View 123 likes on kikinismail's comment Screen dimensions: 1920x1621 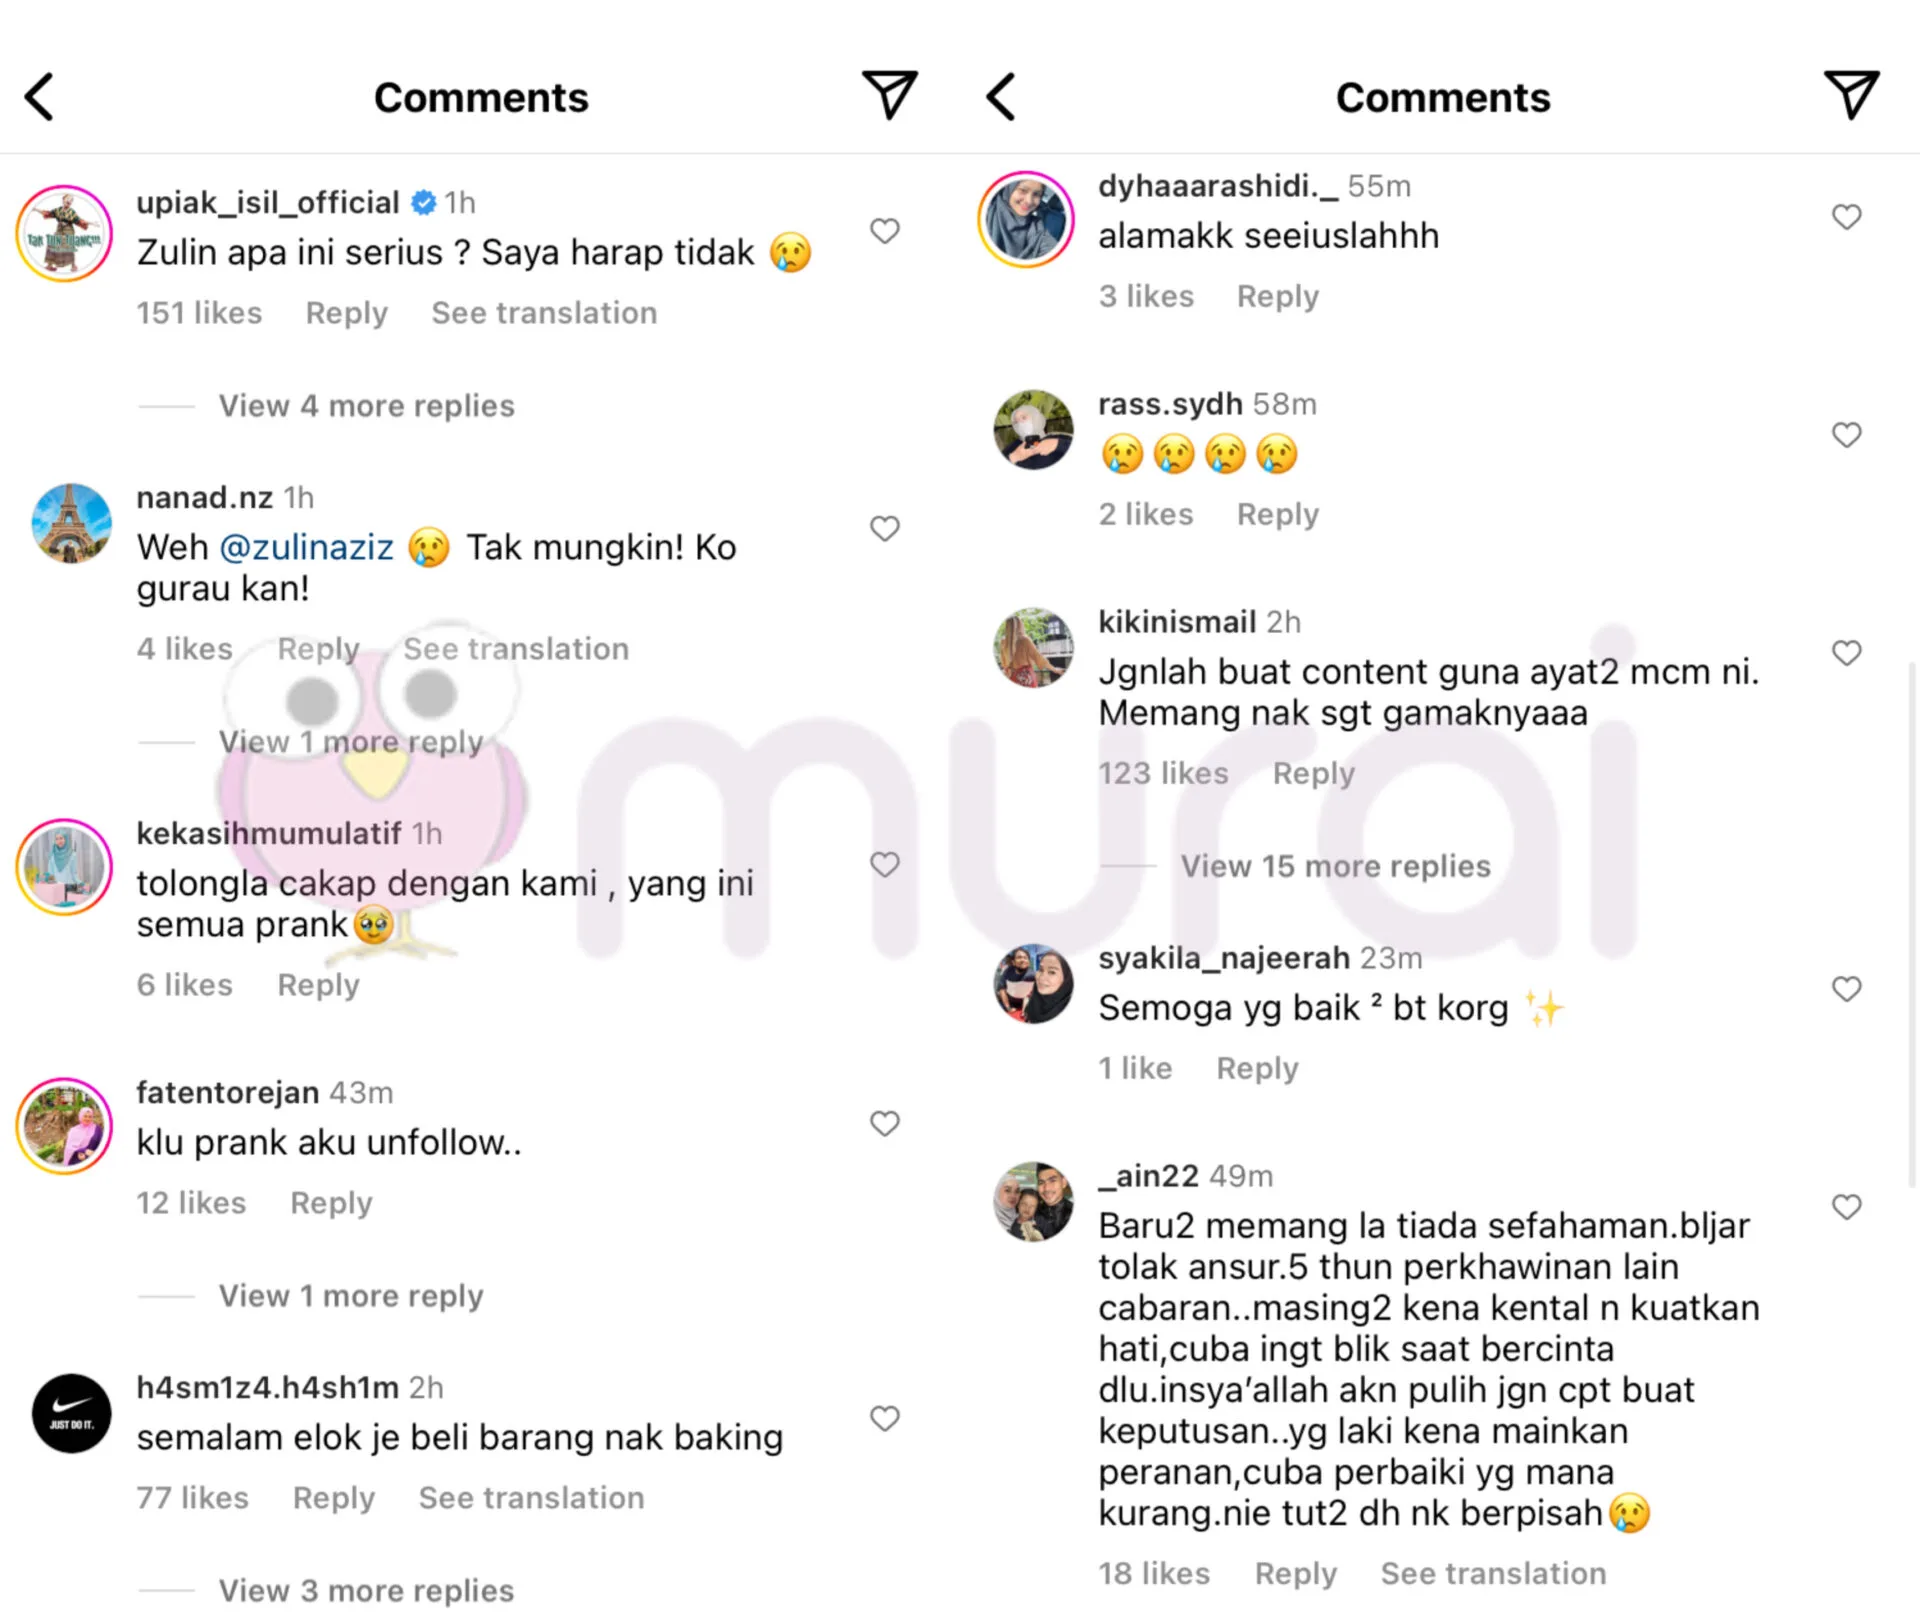(x=1163, y=773)
